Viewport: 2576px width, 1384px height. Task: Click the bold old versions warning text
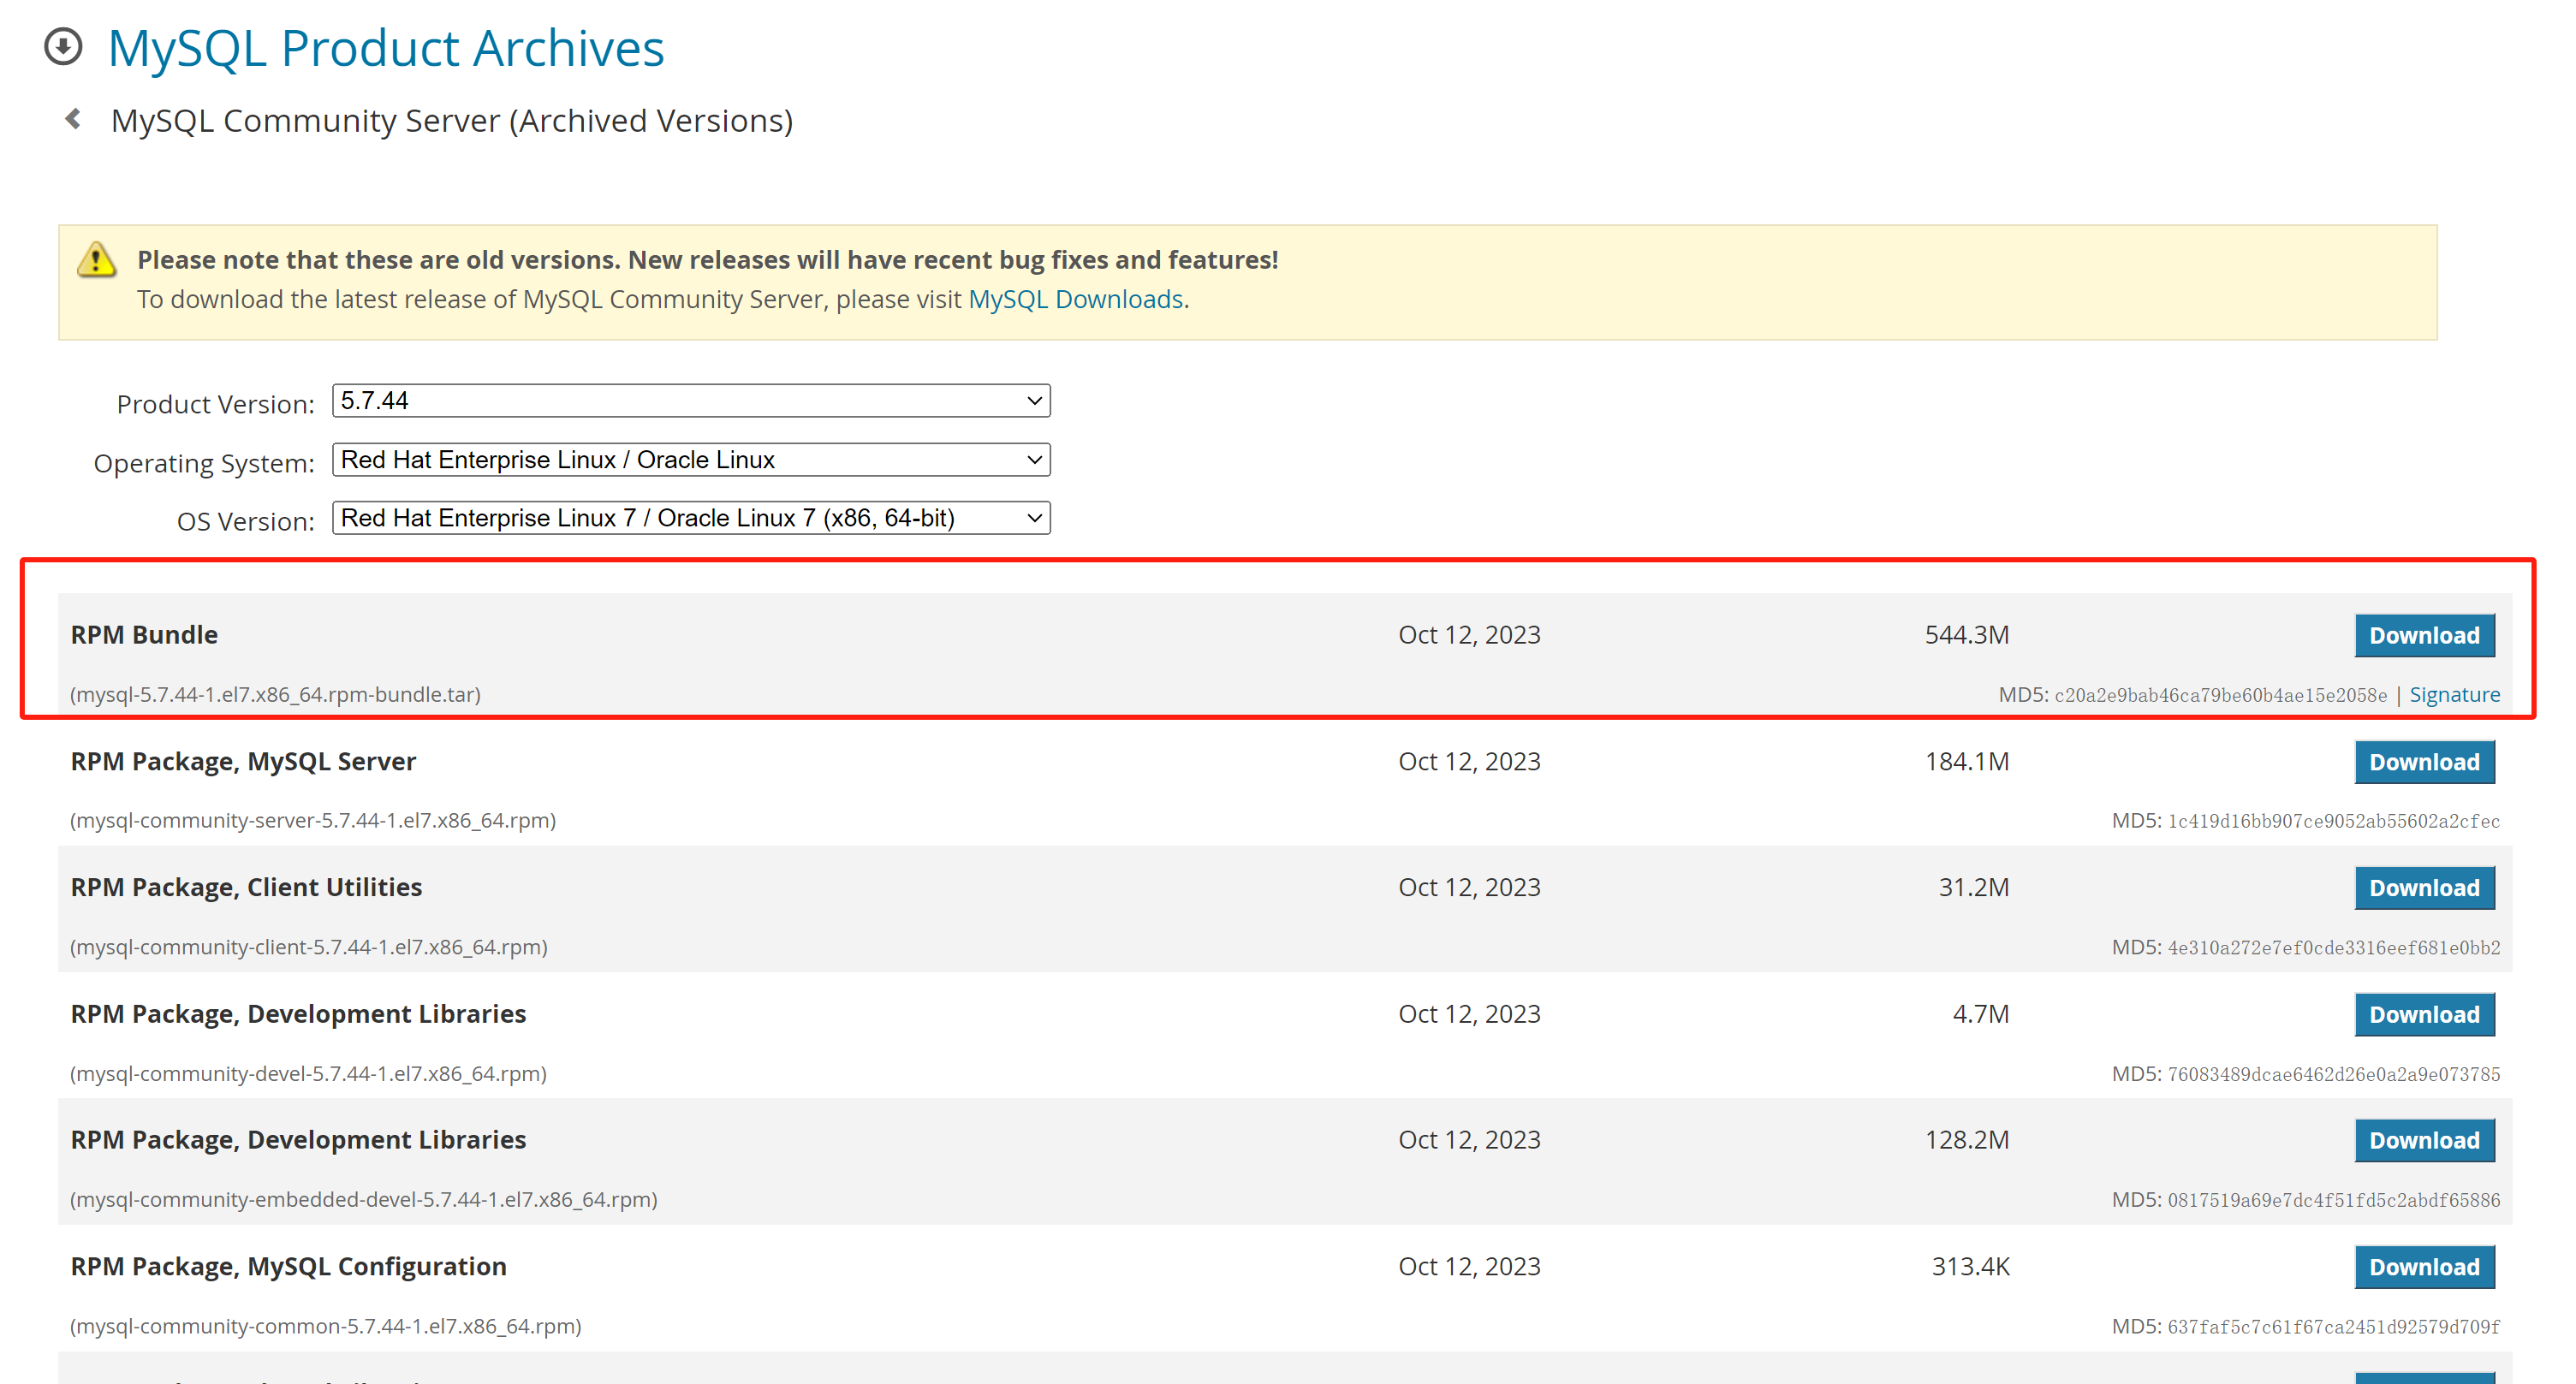708,260
